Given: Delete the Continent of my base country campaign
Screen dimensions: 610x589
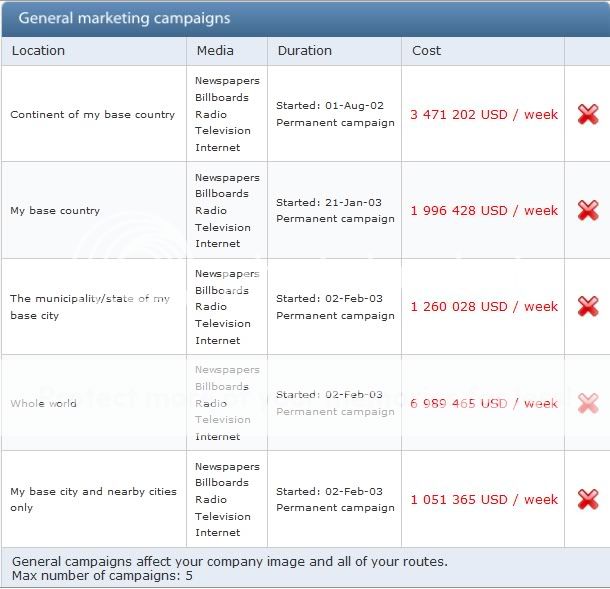Looking at the screenshot, I should pyautogui.click(x=588, y=114).
